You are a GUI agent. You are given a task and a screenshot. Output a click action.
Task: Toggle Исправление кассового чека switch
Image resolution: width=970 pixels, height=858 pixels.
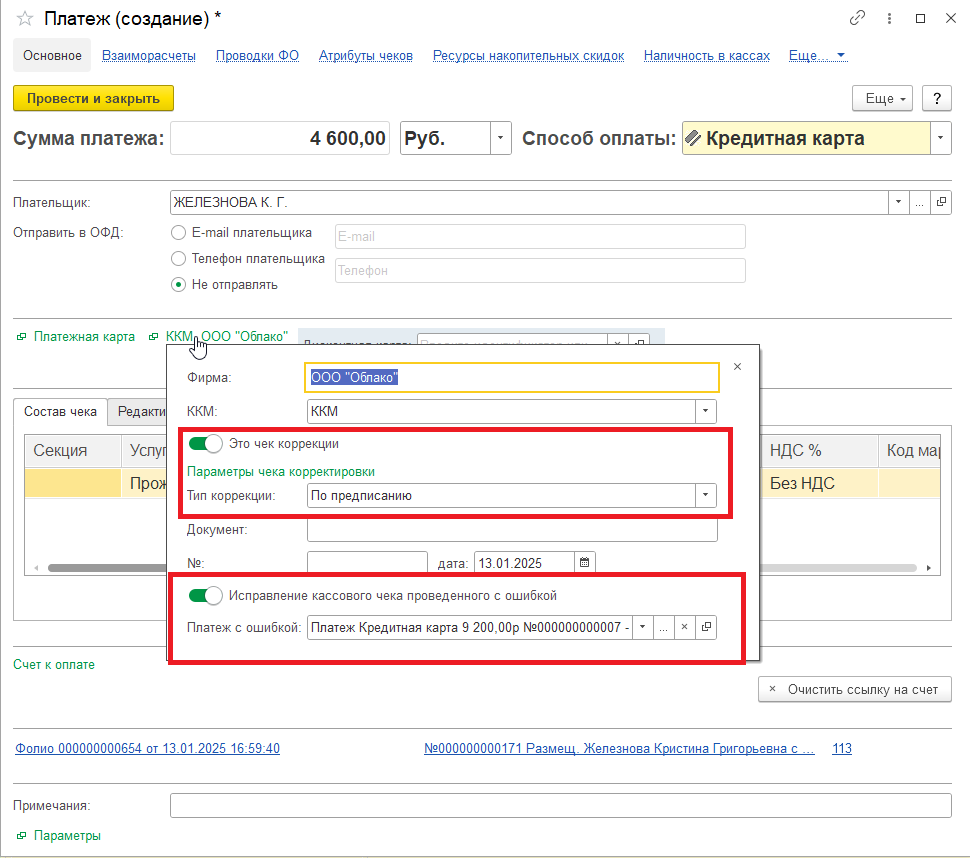205,595
